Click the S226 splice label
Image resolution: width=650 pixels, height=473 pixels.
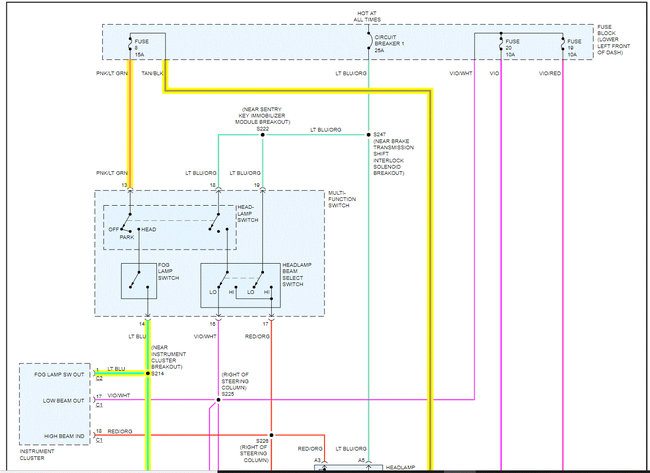pos(262,441)
